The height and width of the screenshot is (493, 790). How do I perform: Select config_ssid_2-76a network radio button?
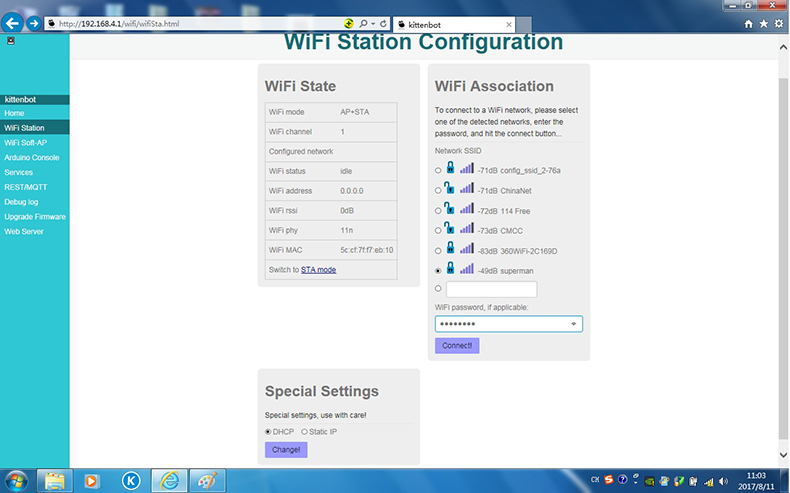(x=438, y=171)
